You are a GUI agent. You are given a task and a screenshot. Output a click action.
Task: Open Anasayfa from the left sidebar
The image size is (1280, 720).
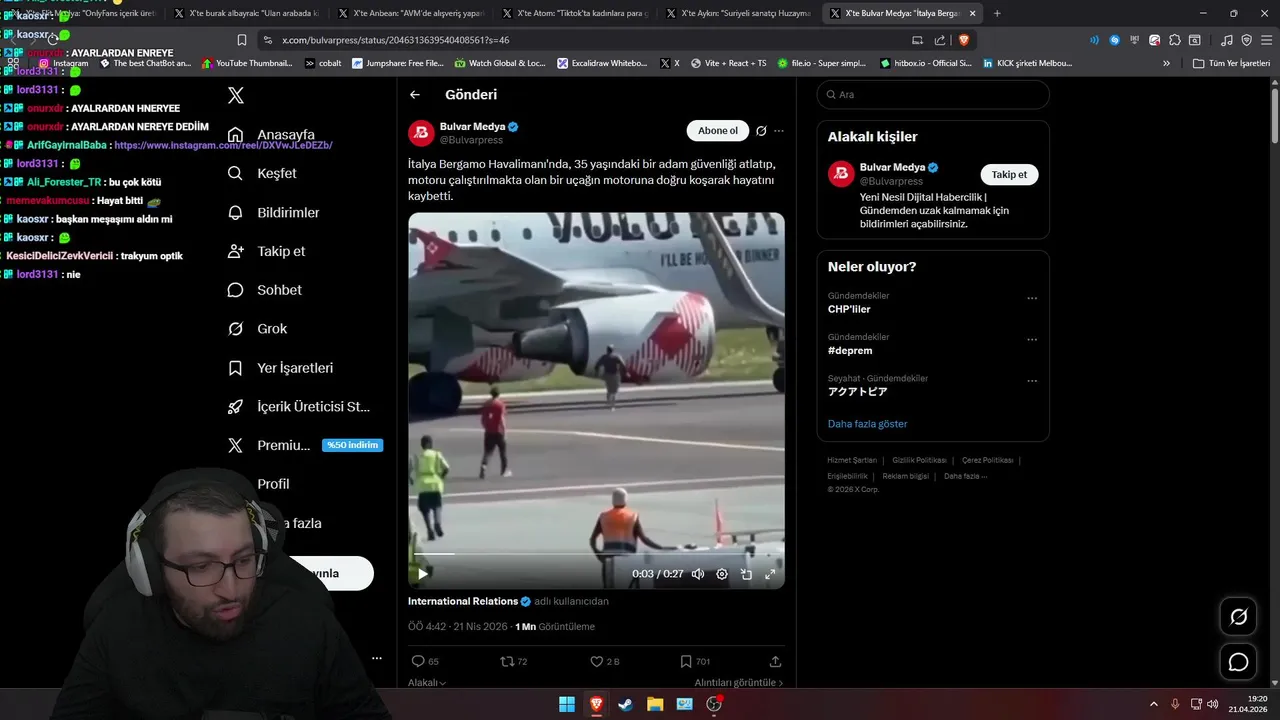coord(271,134)
